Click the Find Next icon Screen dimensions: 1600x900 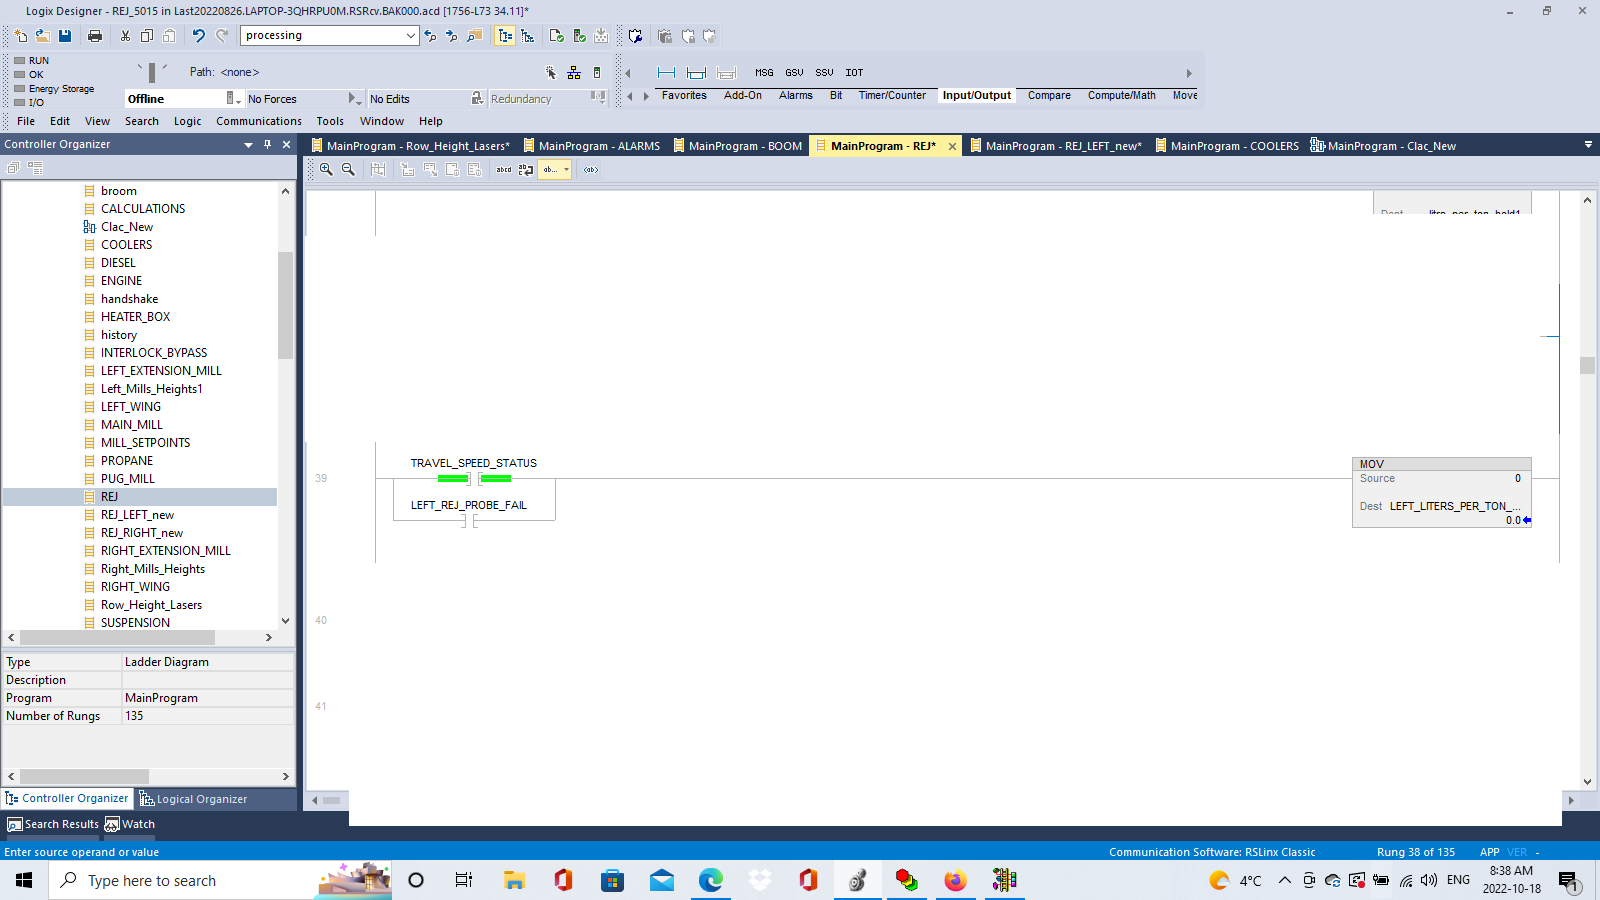tap(452, 36)
